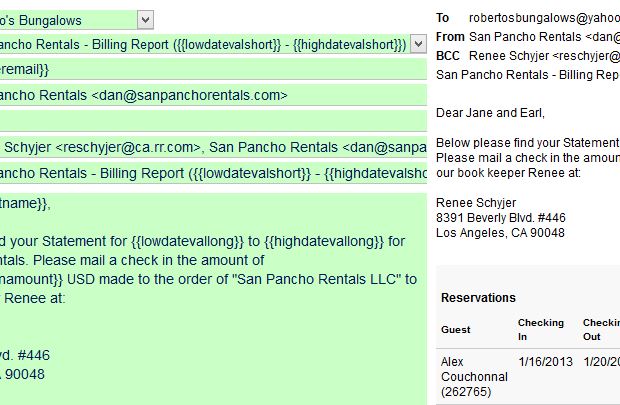Select the Billing Report subject text field
The image size is (620, 405).
212,173
